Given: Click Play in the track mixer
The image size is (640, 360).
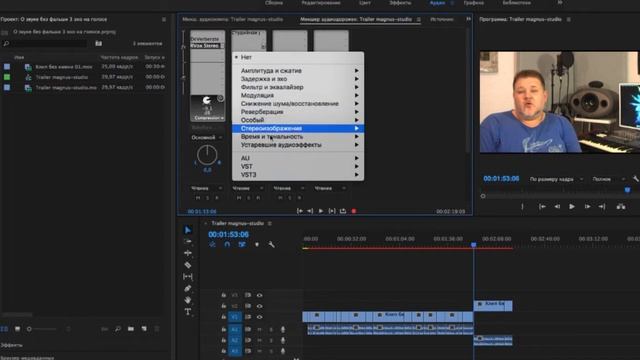Looking at the screenshot, I should (321, 211).
